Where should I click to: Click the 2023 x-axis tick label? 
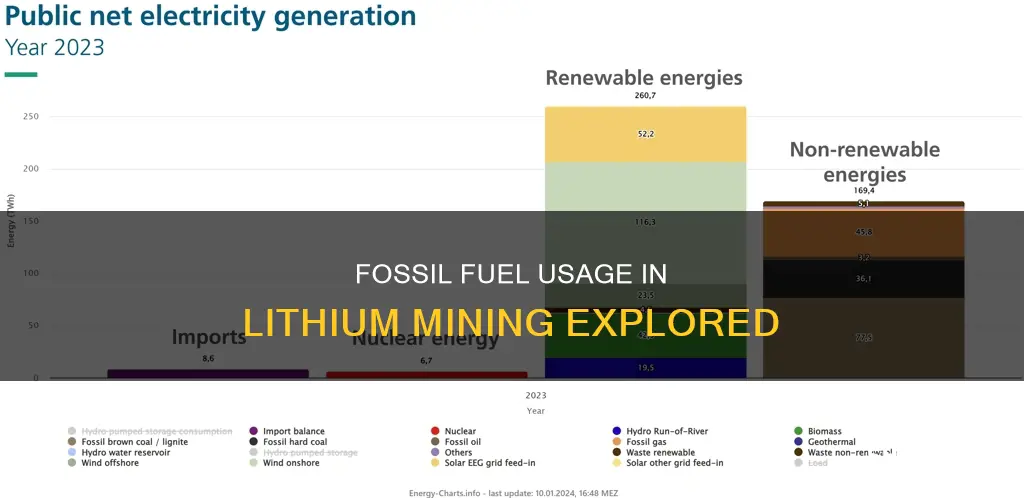click(x=536, y=396)
